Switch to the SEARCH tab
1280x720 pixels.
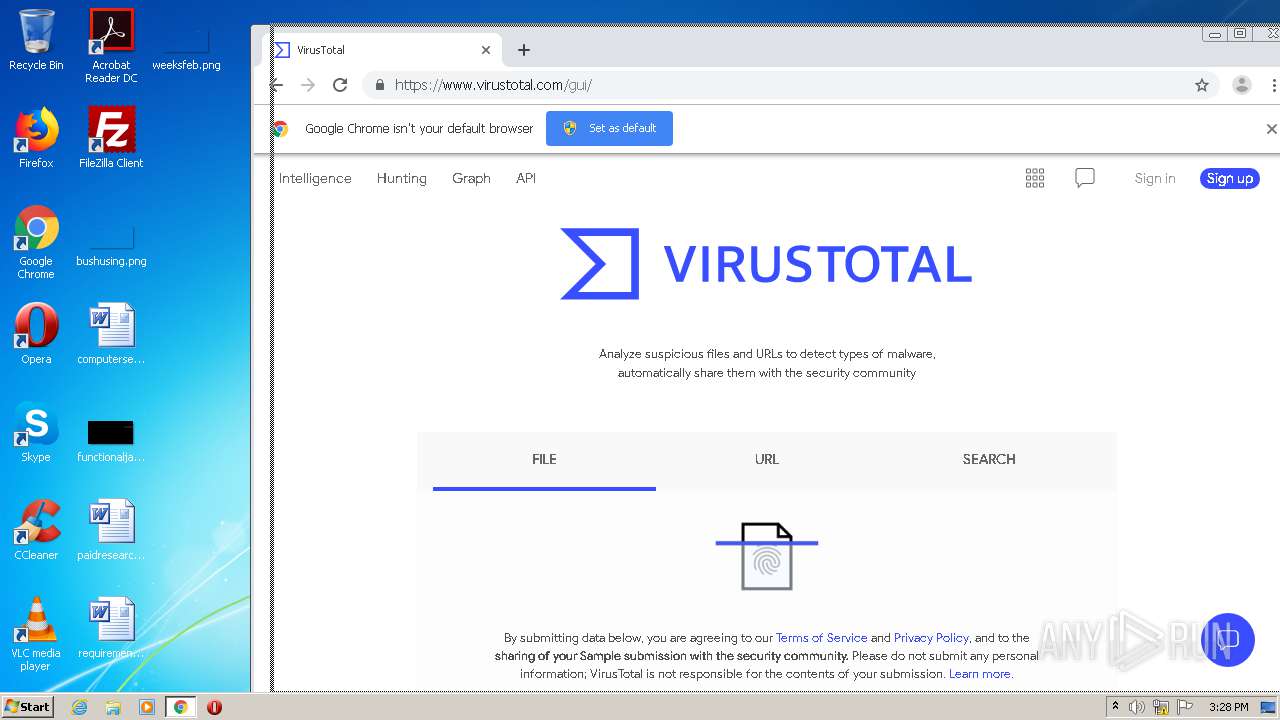pyautogui.click(x=989, y=460)
